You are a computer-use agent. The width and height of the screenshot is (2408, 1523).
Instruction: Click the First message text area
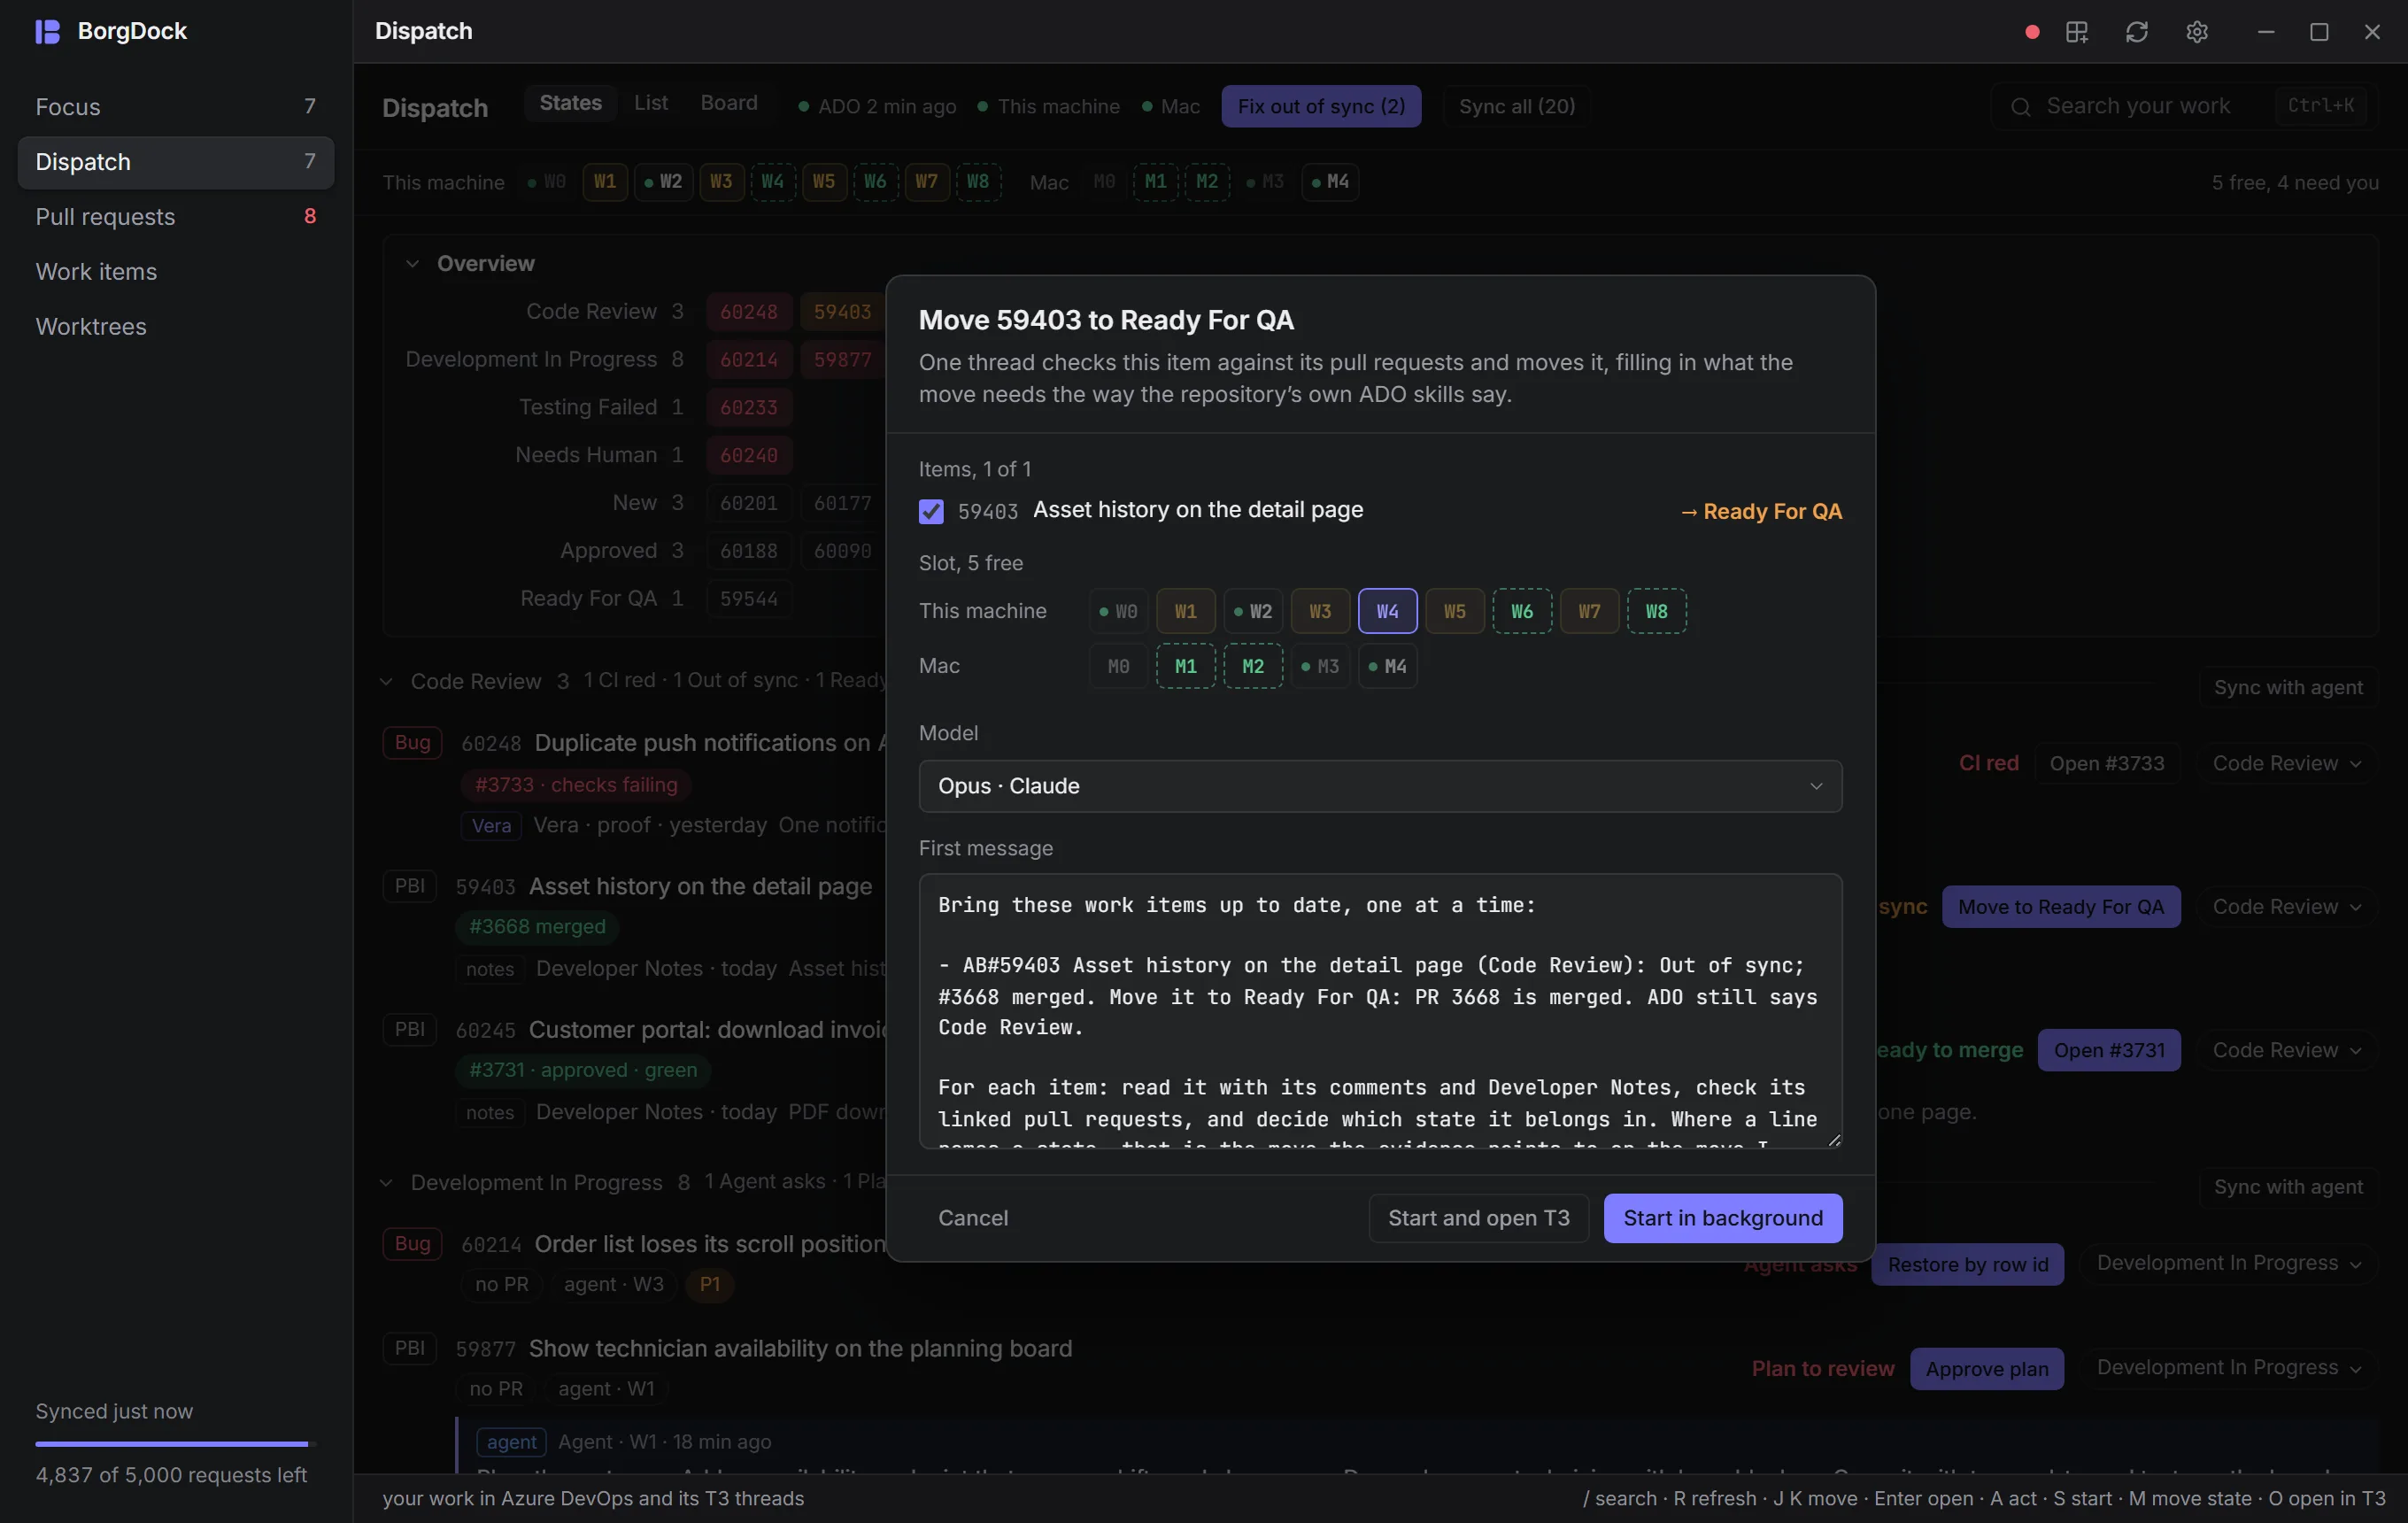tap(1380, 1011)
